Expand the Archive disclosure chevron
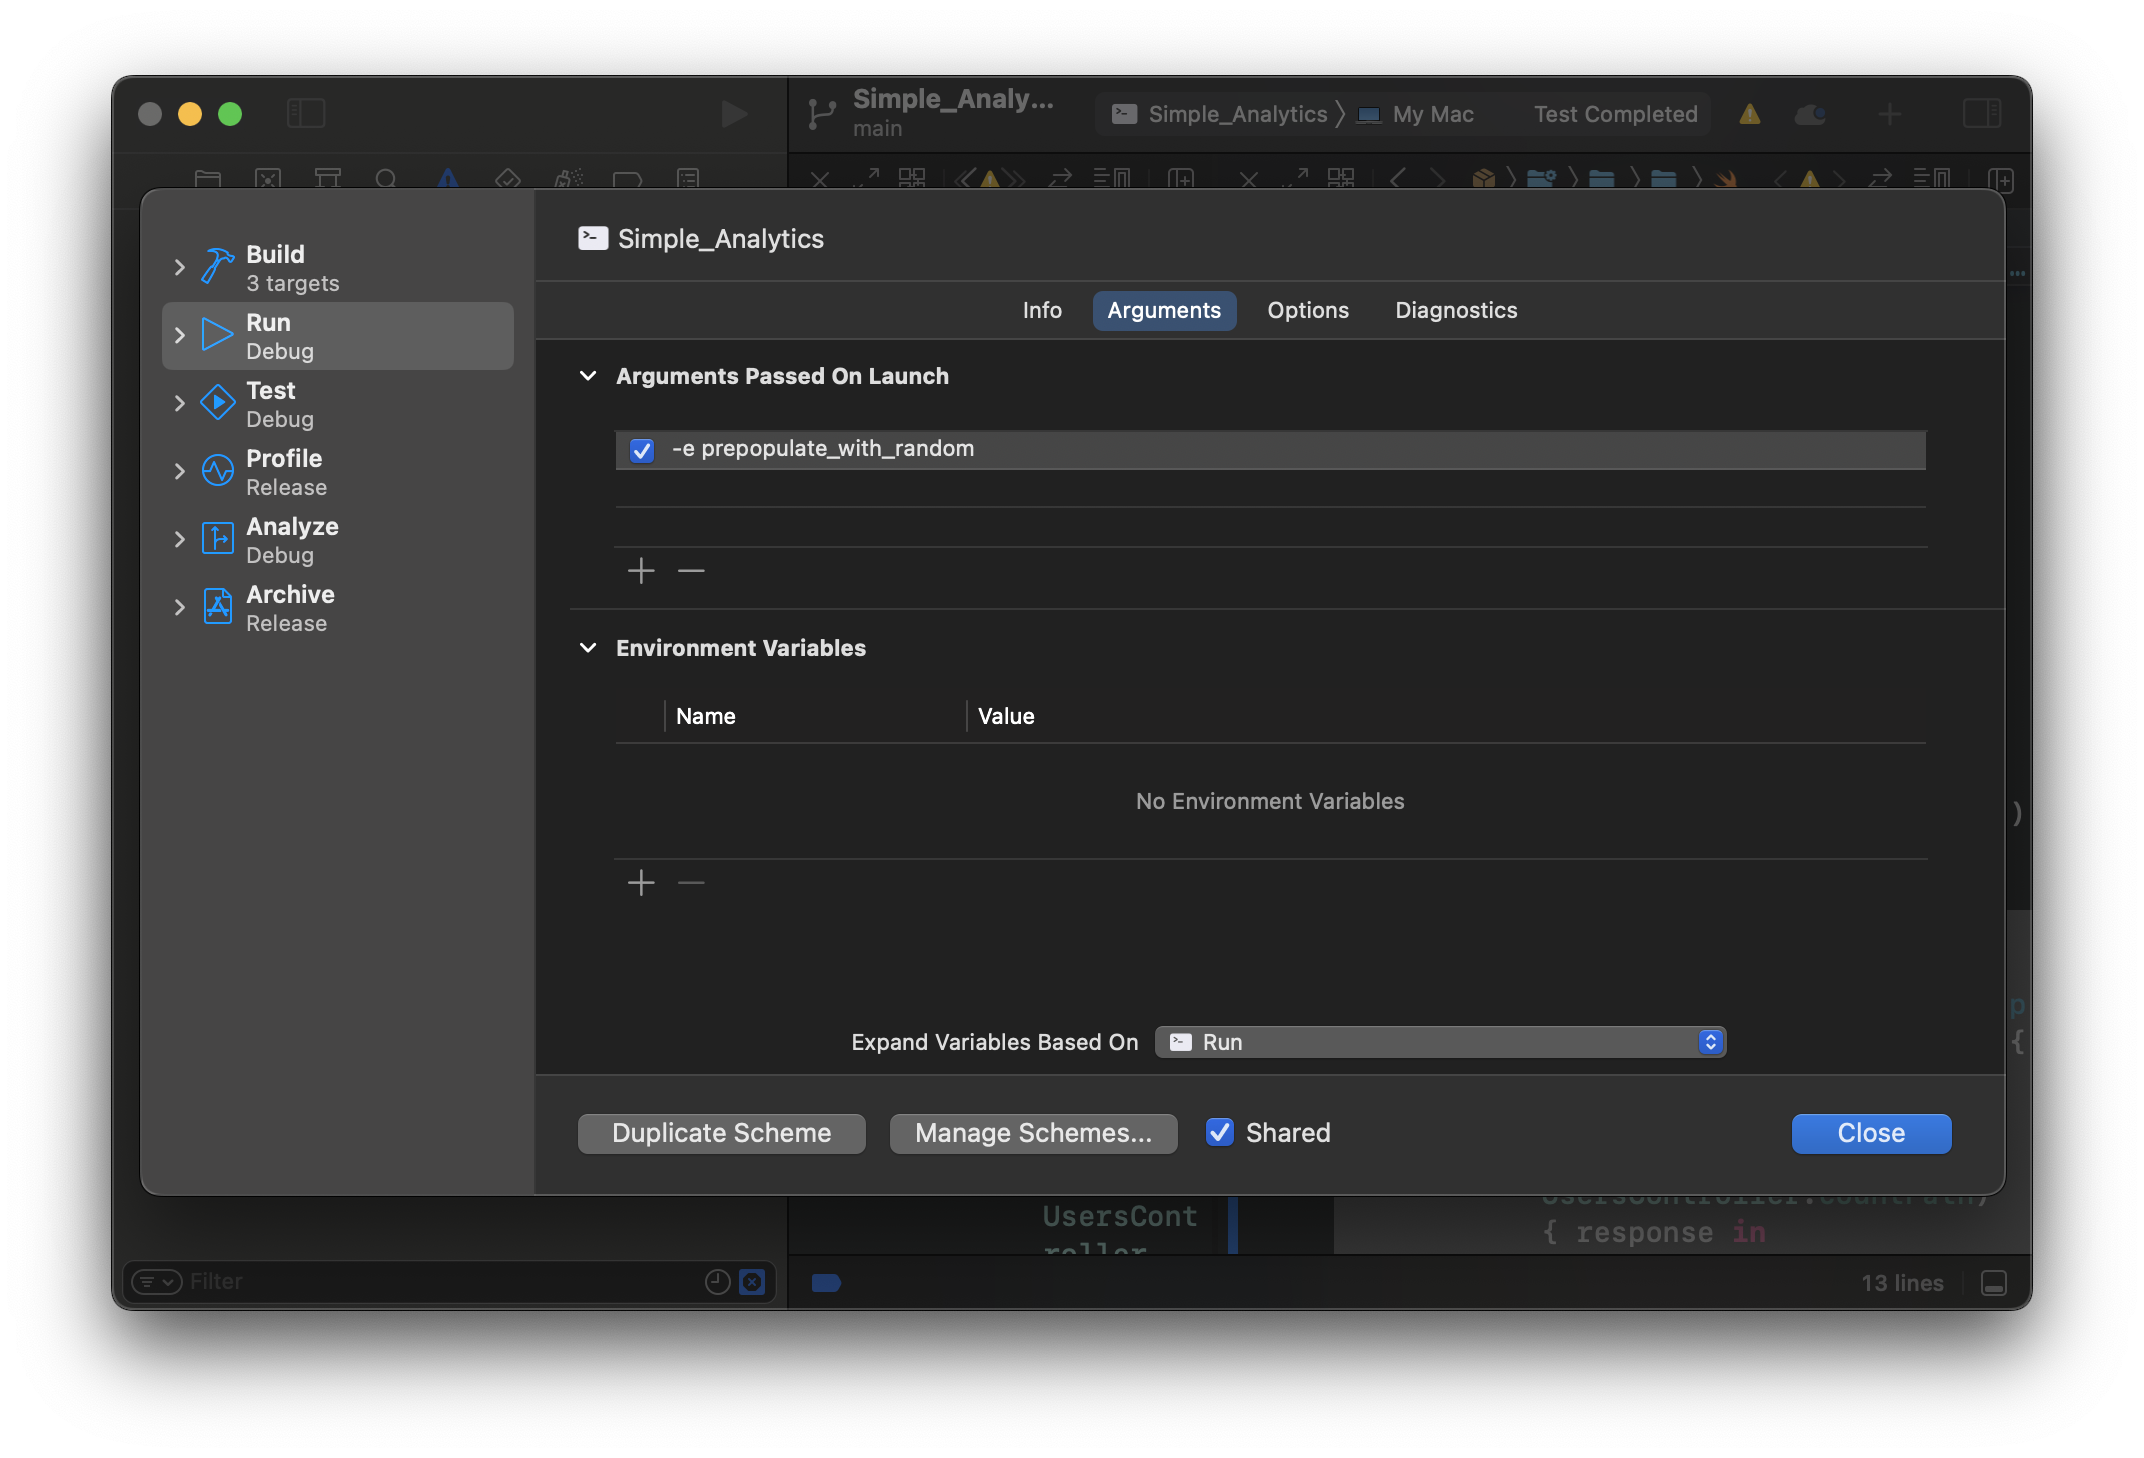Viewport: 2144px width, 1458px height. click(x=180, y=608)
